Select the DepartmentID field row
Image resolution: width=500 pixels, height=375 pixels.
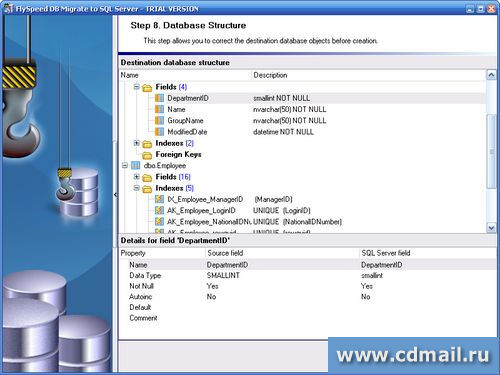pyautogui.click(x=303, y=98)
